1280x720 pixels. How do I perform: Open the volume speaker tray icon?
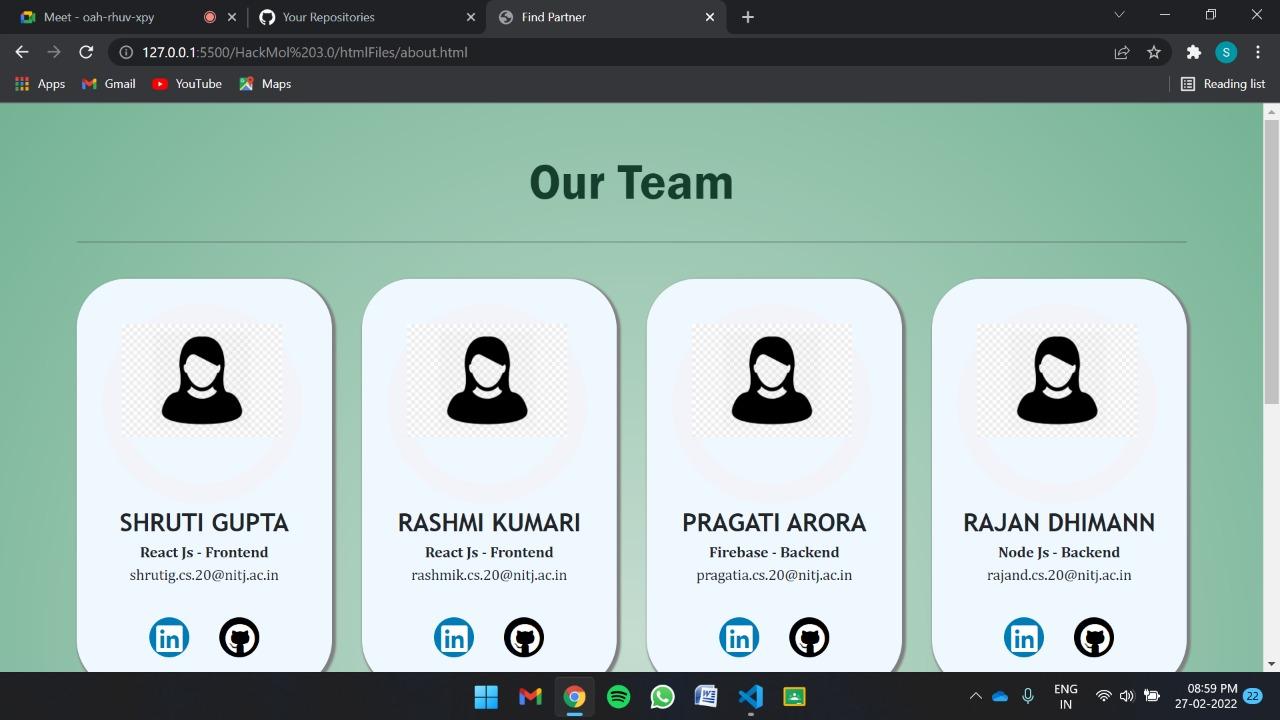[1127, 696]
